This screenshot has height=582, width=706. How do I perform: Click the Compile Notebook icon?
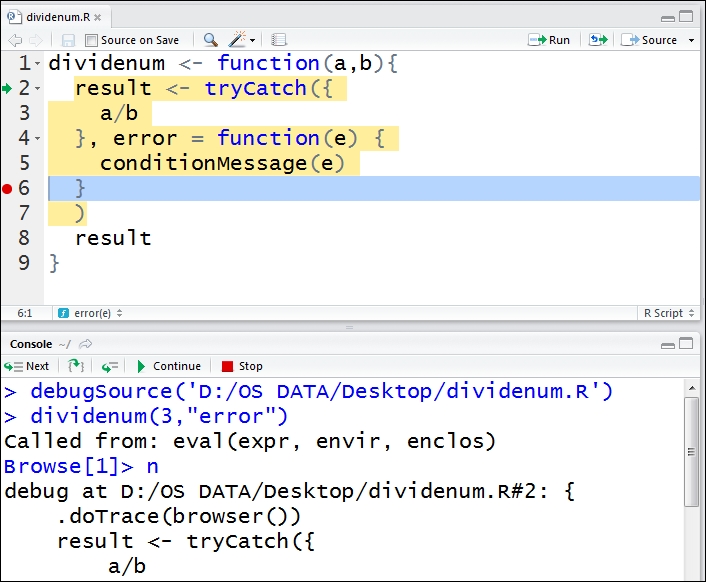279,40
